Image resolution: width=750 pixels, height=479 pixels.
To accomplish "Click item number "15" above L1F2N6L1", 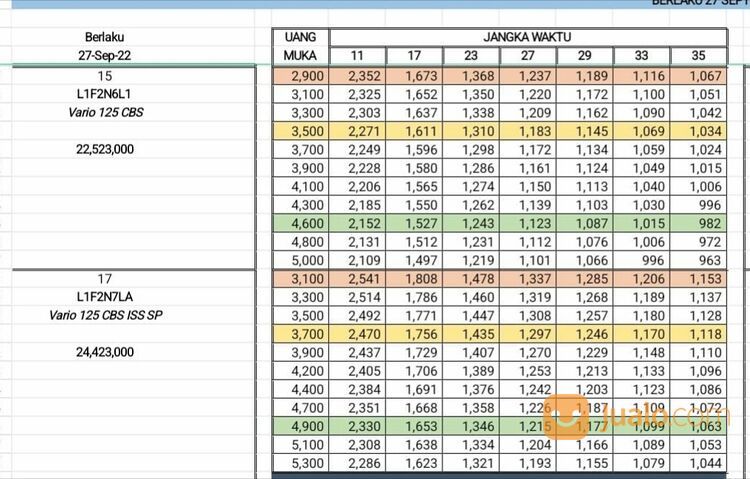I will point(104,76).
